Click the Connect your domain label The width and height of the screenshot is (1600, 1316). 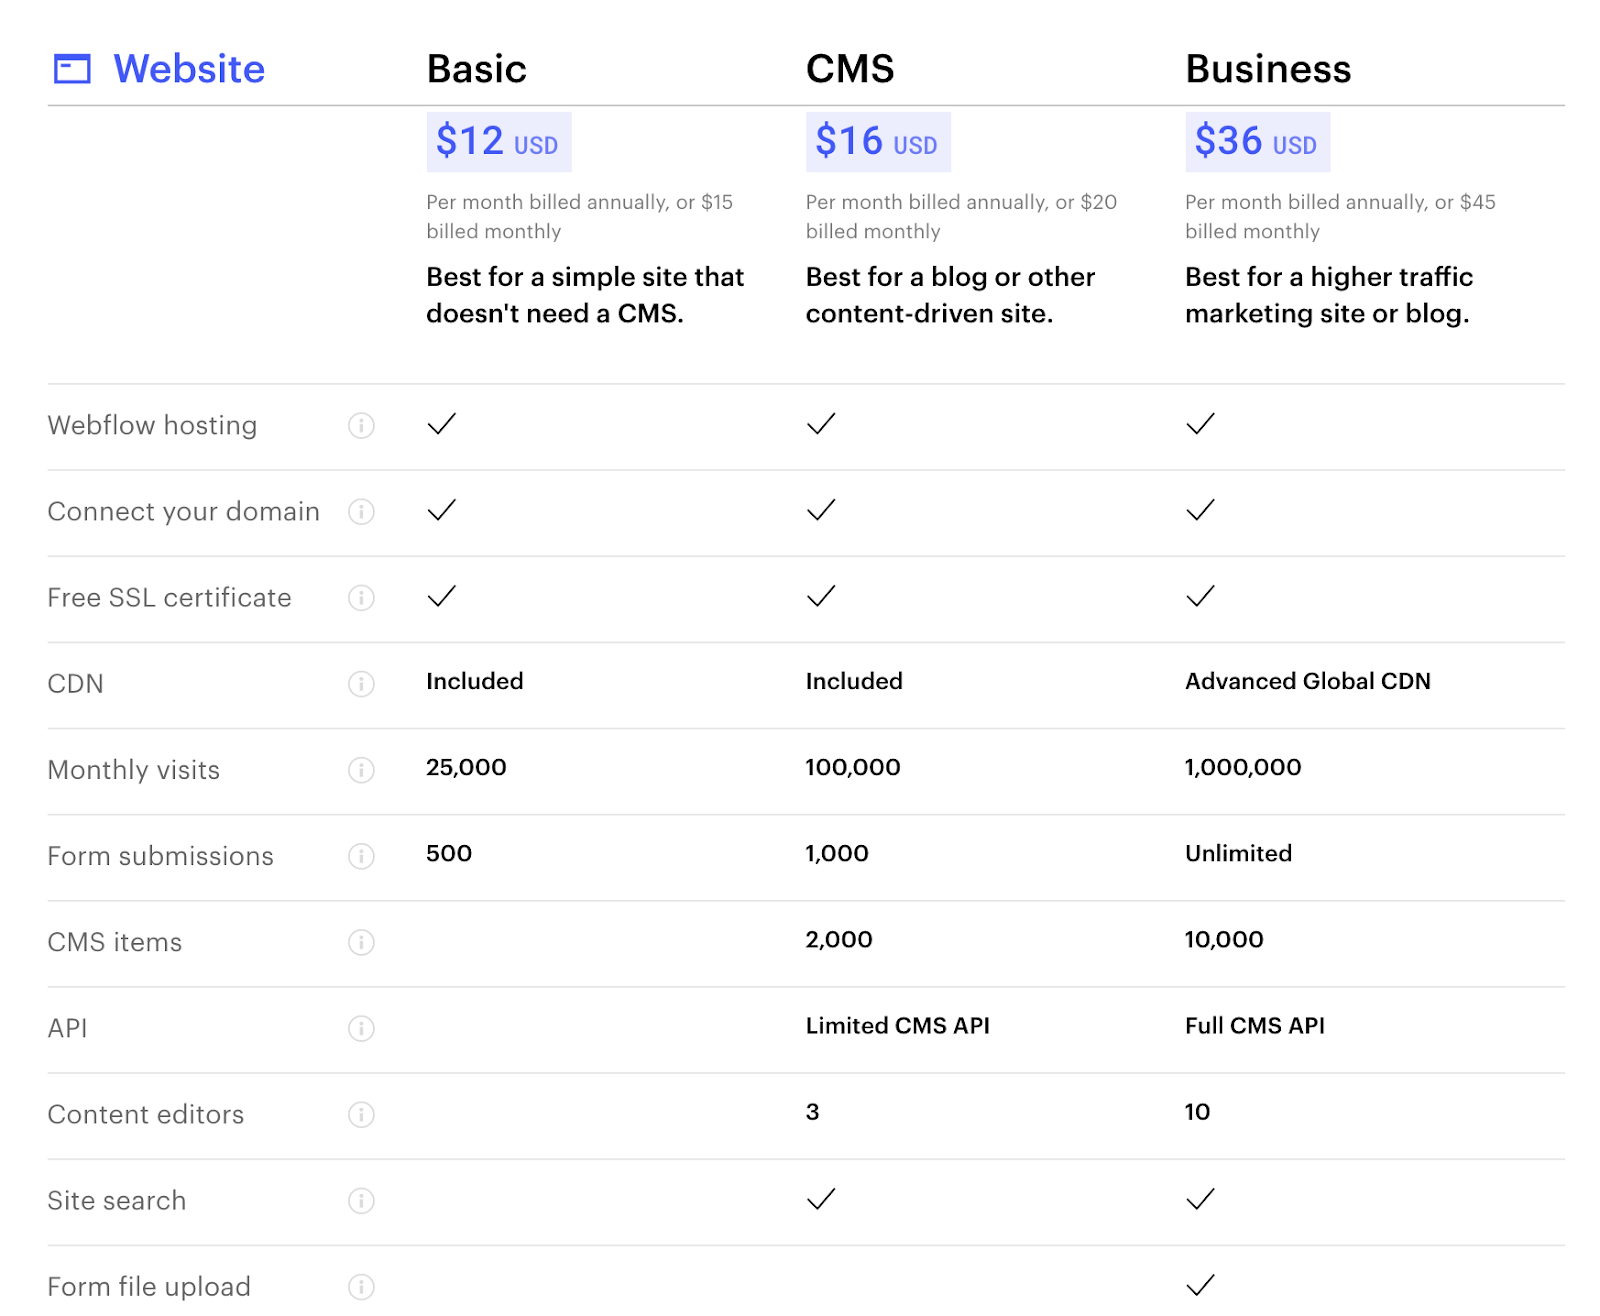click(x=184, y=511)
